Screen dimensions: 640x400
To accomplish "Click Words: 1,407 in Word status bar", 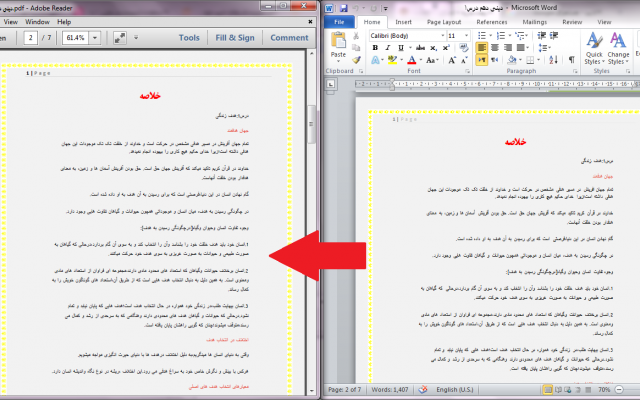I will click(390, 389).
